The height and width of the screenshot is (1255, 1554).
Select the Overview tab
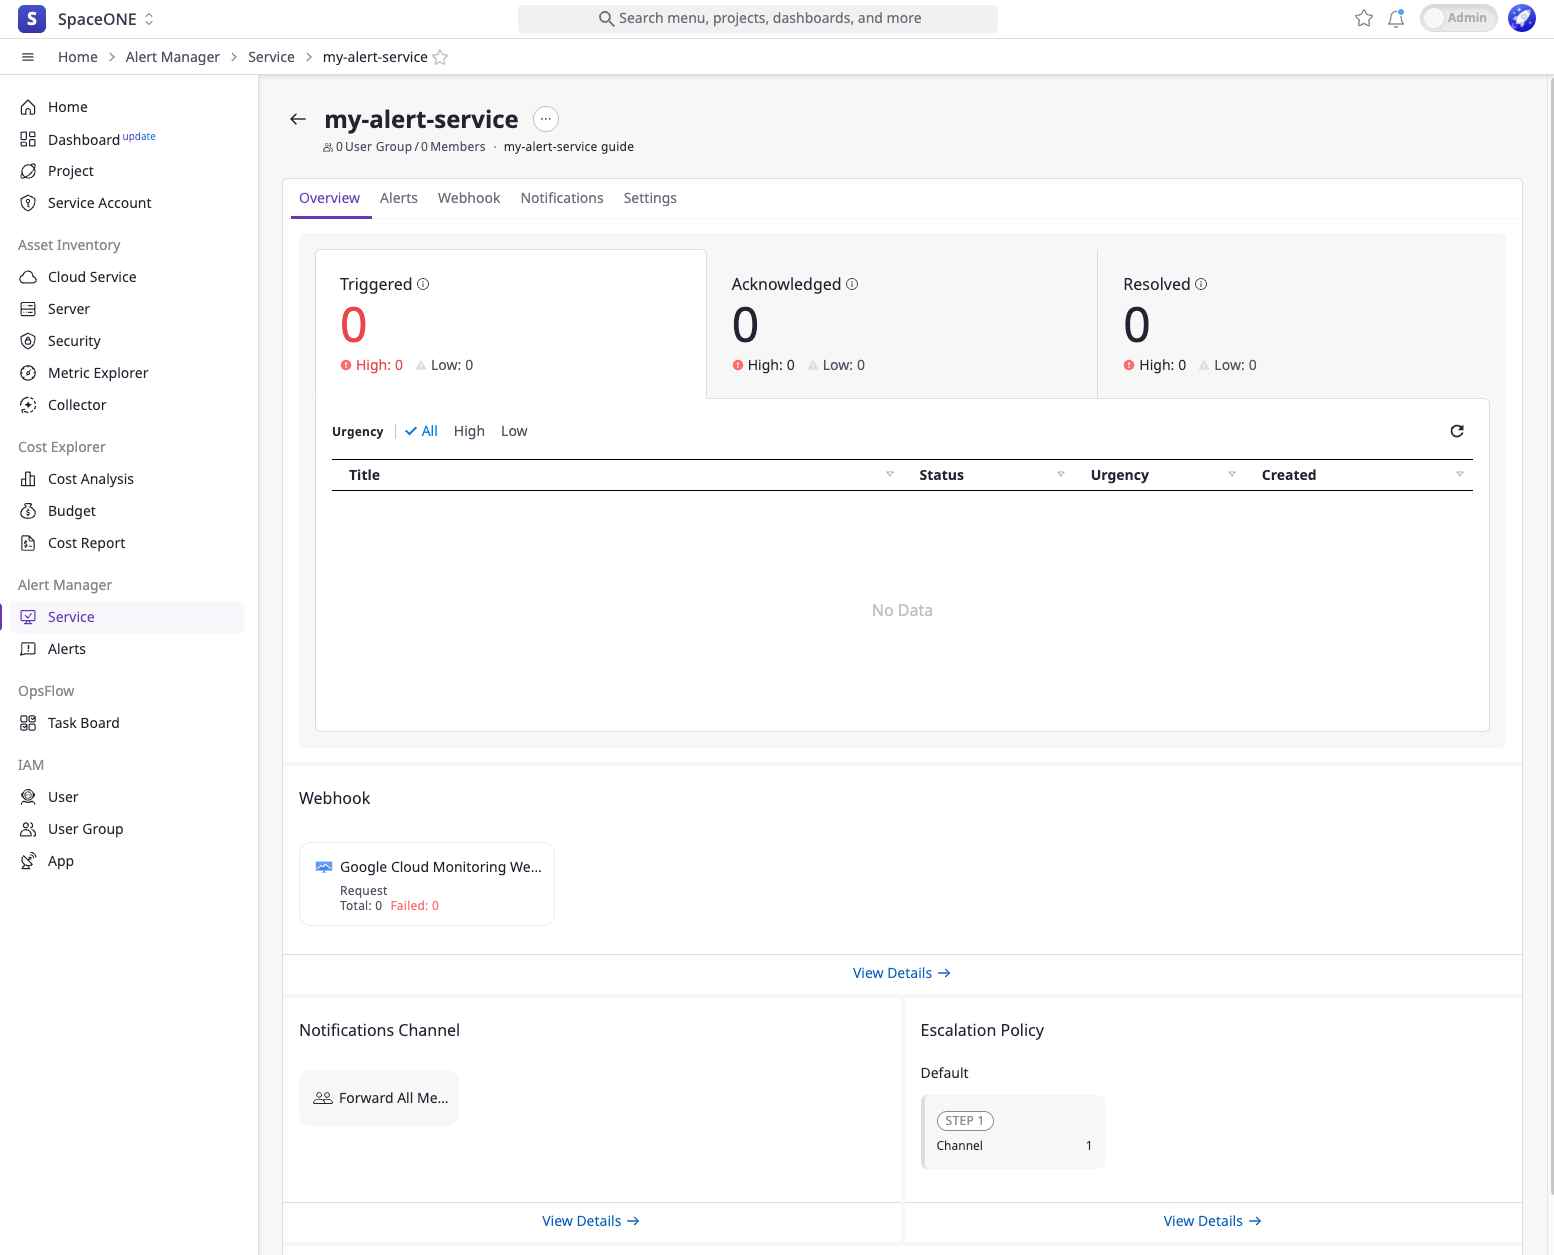click(x=329, y=198)
